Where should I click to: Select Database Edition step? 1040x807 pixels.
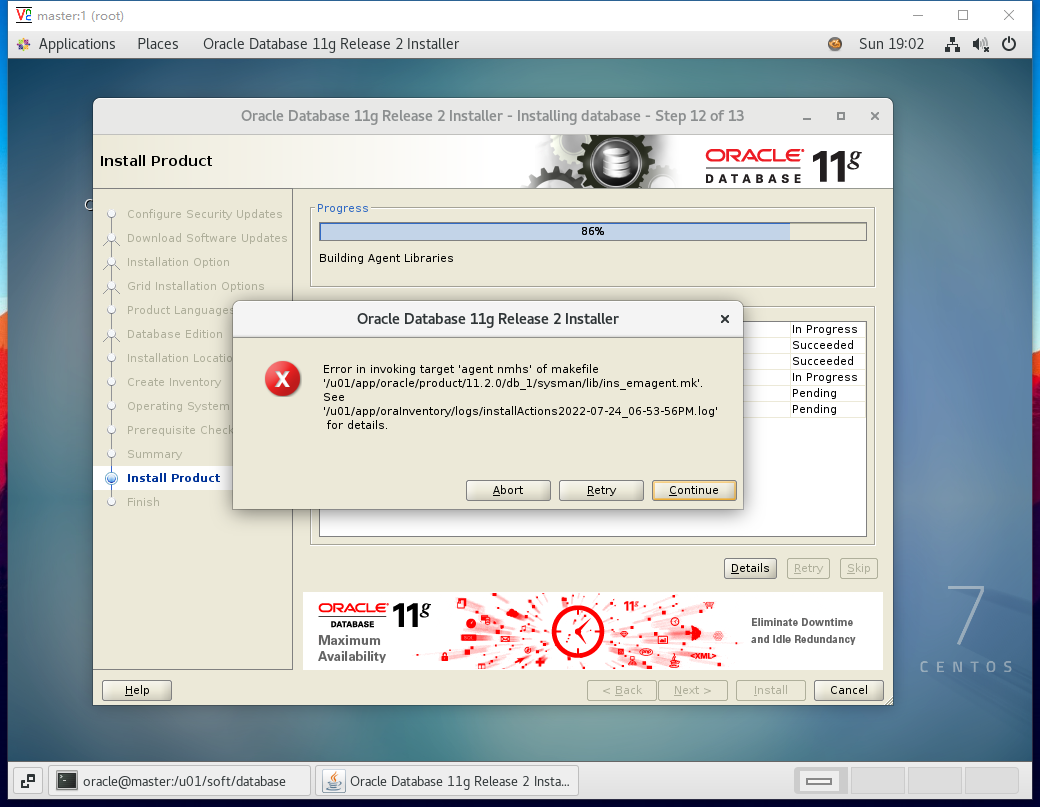pyautogui.click(x=174, y=334)
